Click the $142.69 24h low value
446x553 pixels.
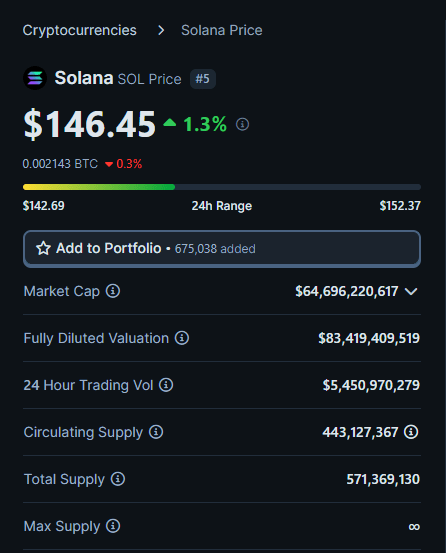pos(44,206)
